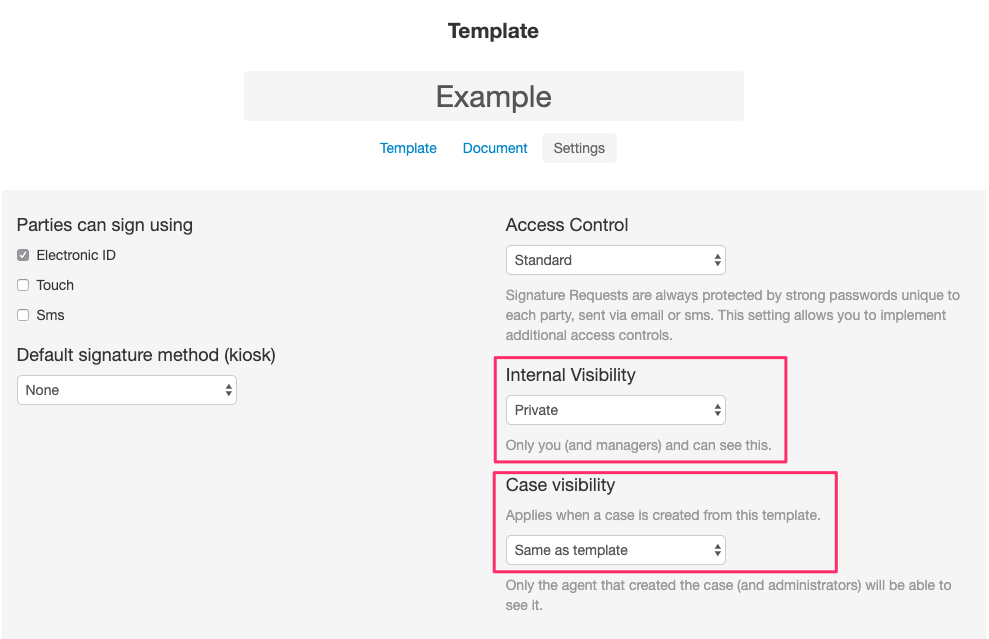The width and height of the screenshot is (989, 639).
Task: Tick the Sms checkbox
Action: [x=23, y=315]
